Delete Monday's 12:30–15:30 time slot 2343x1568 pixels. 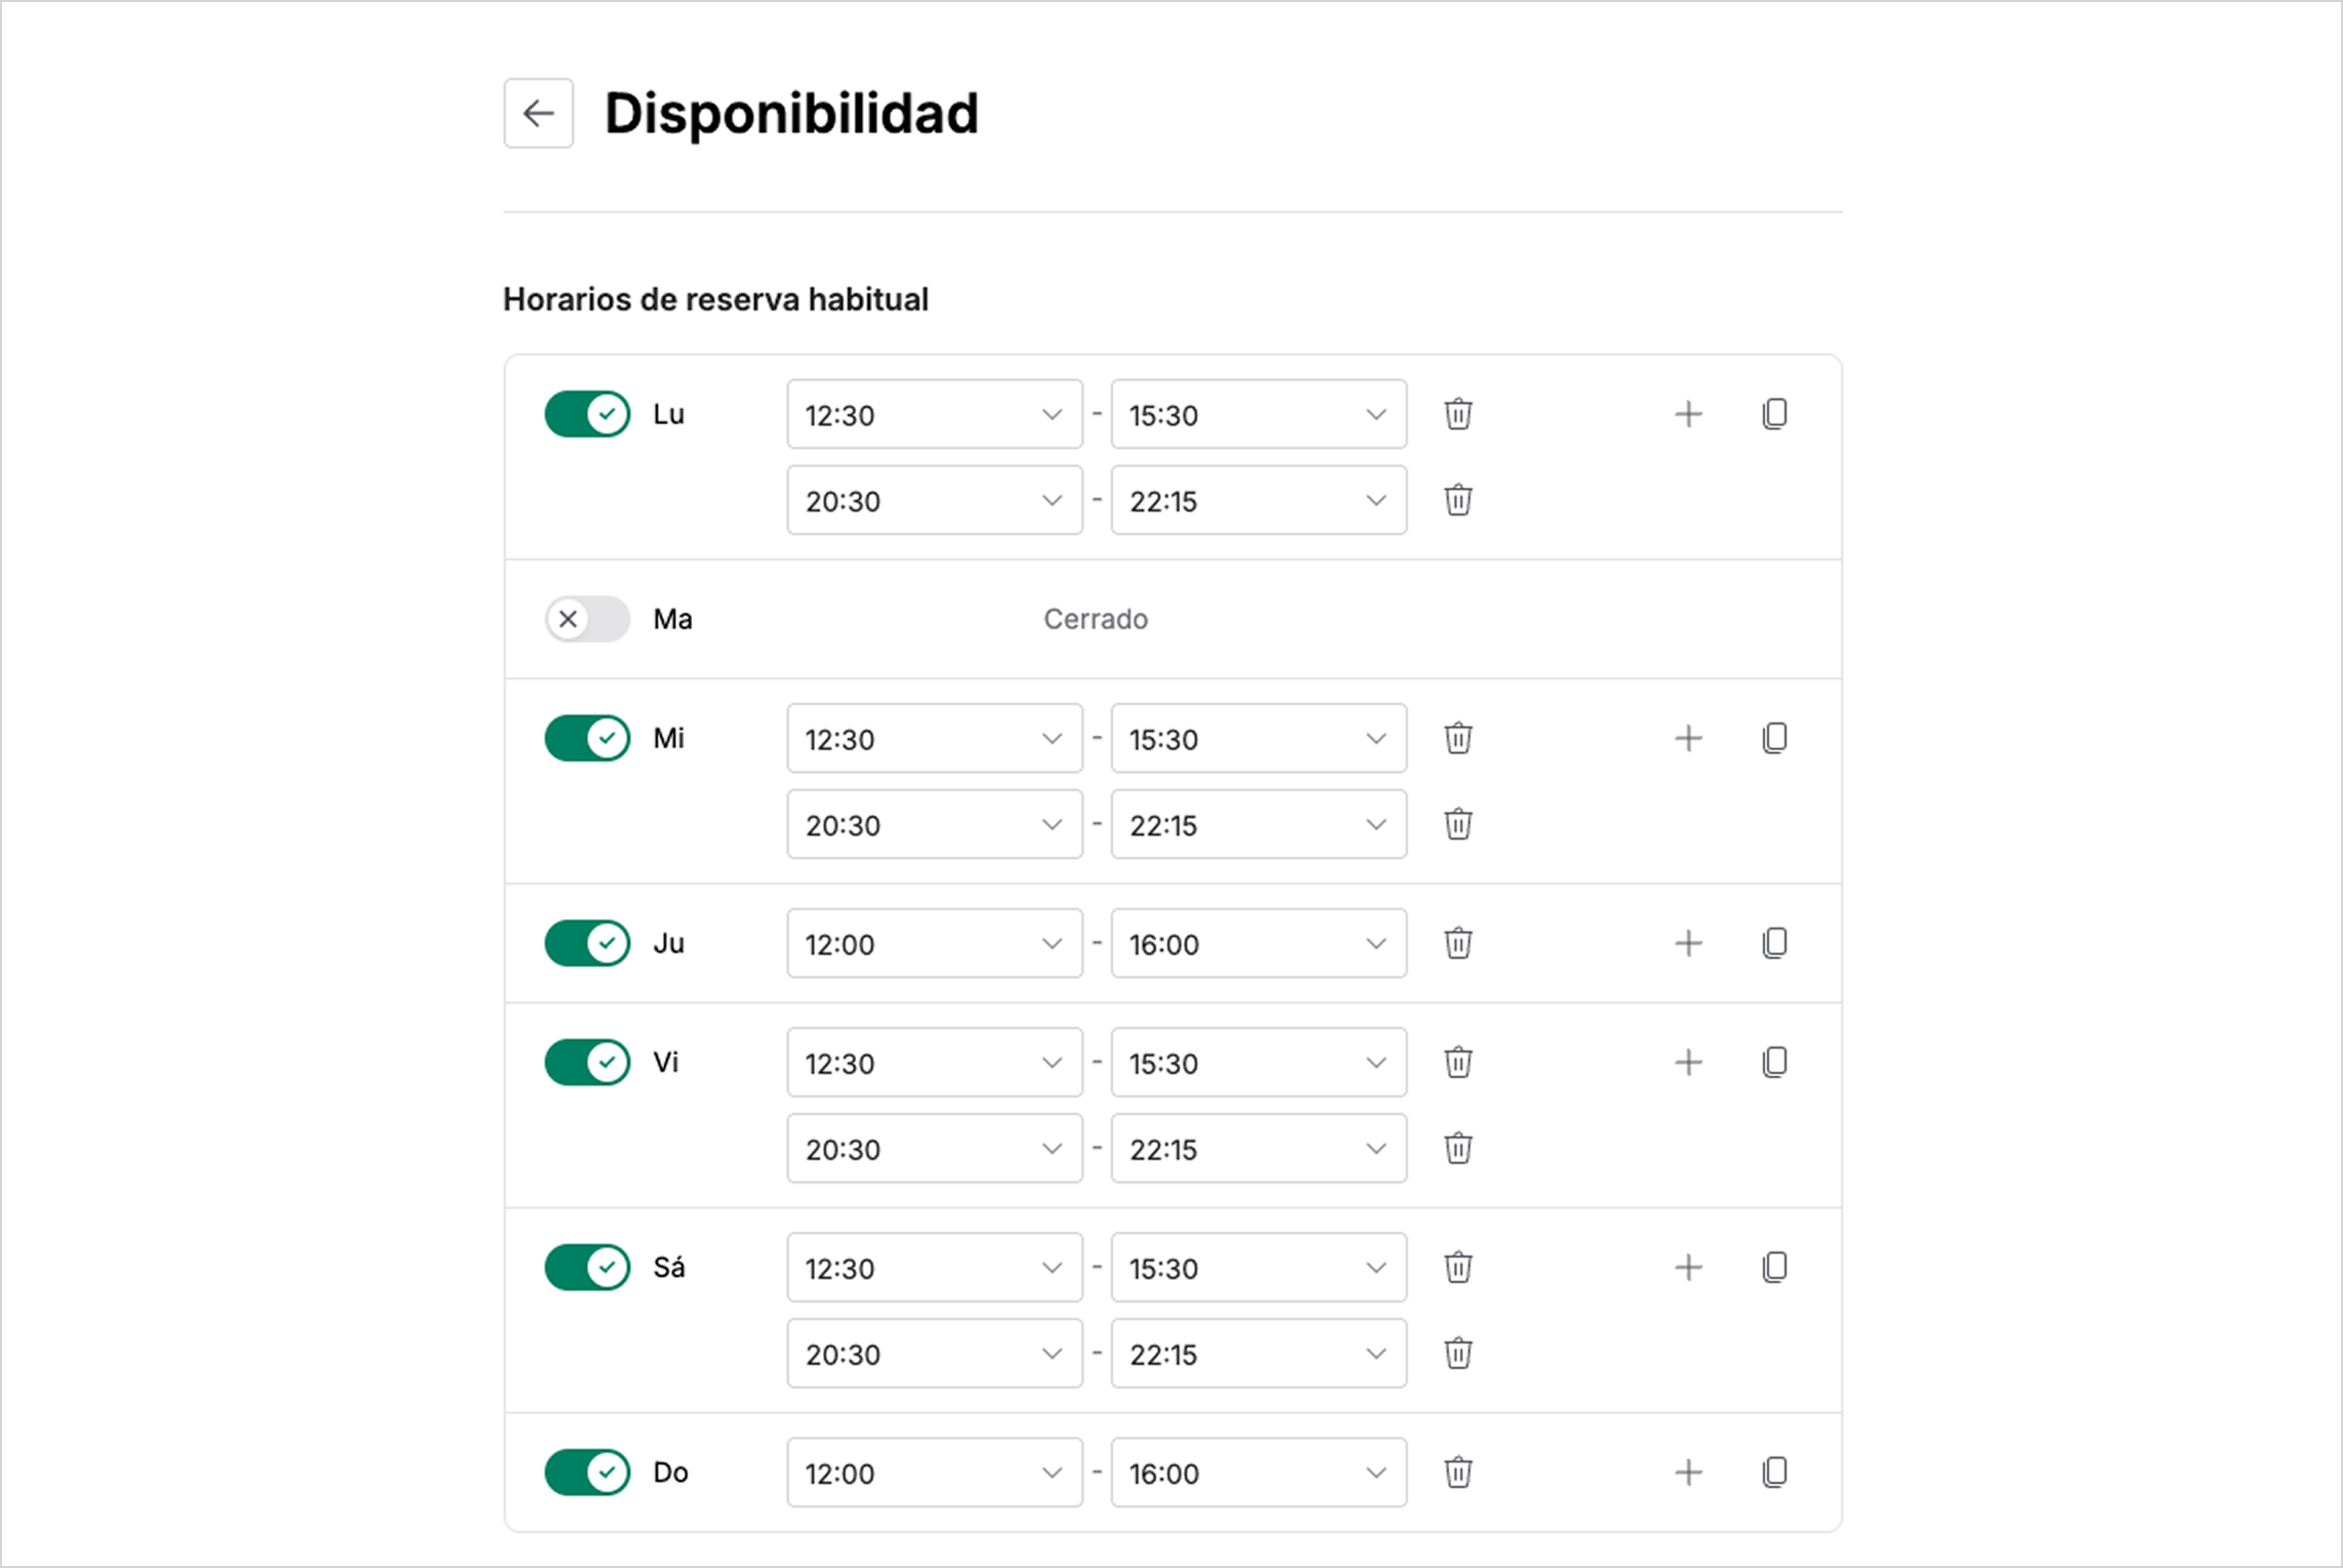(1458, 414)
